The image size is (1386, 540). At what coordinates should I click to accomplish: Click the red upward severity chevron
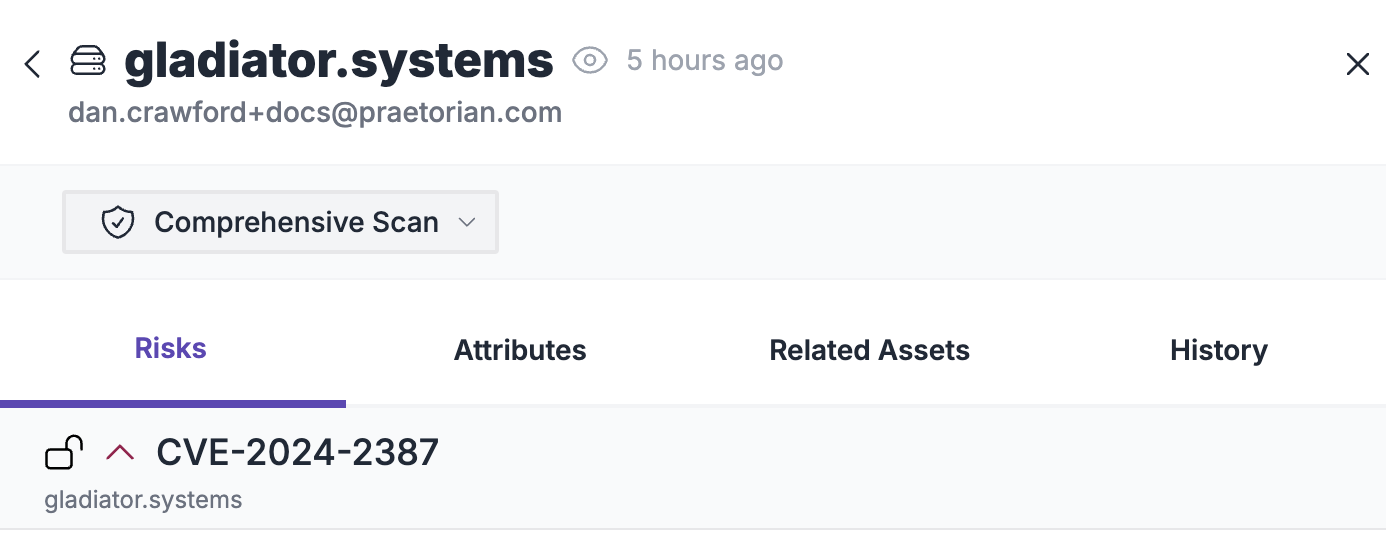pos(120,453)
